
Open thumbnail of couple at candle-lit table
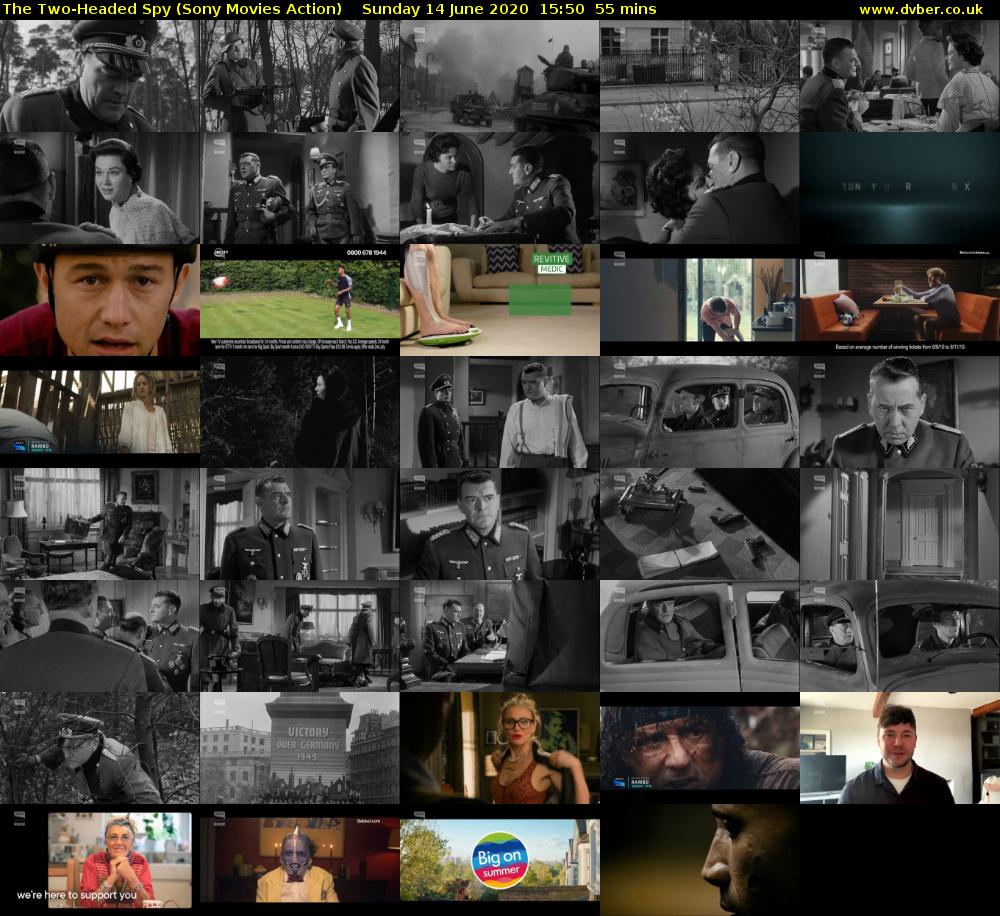[499, 188]
